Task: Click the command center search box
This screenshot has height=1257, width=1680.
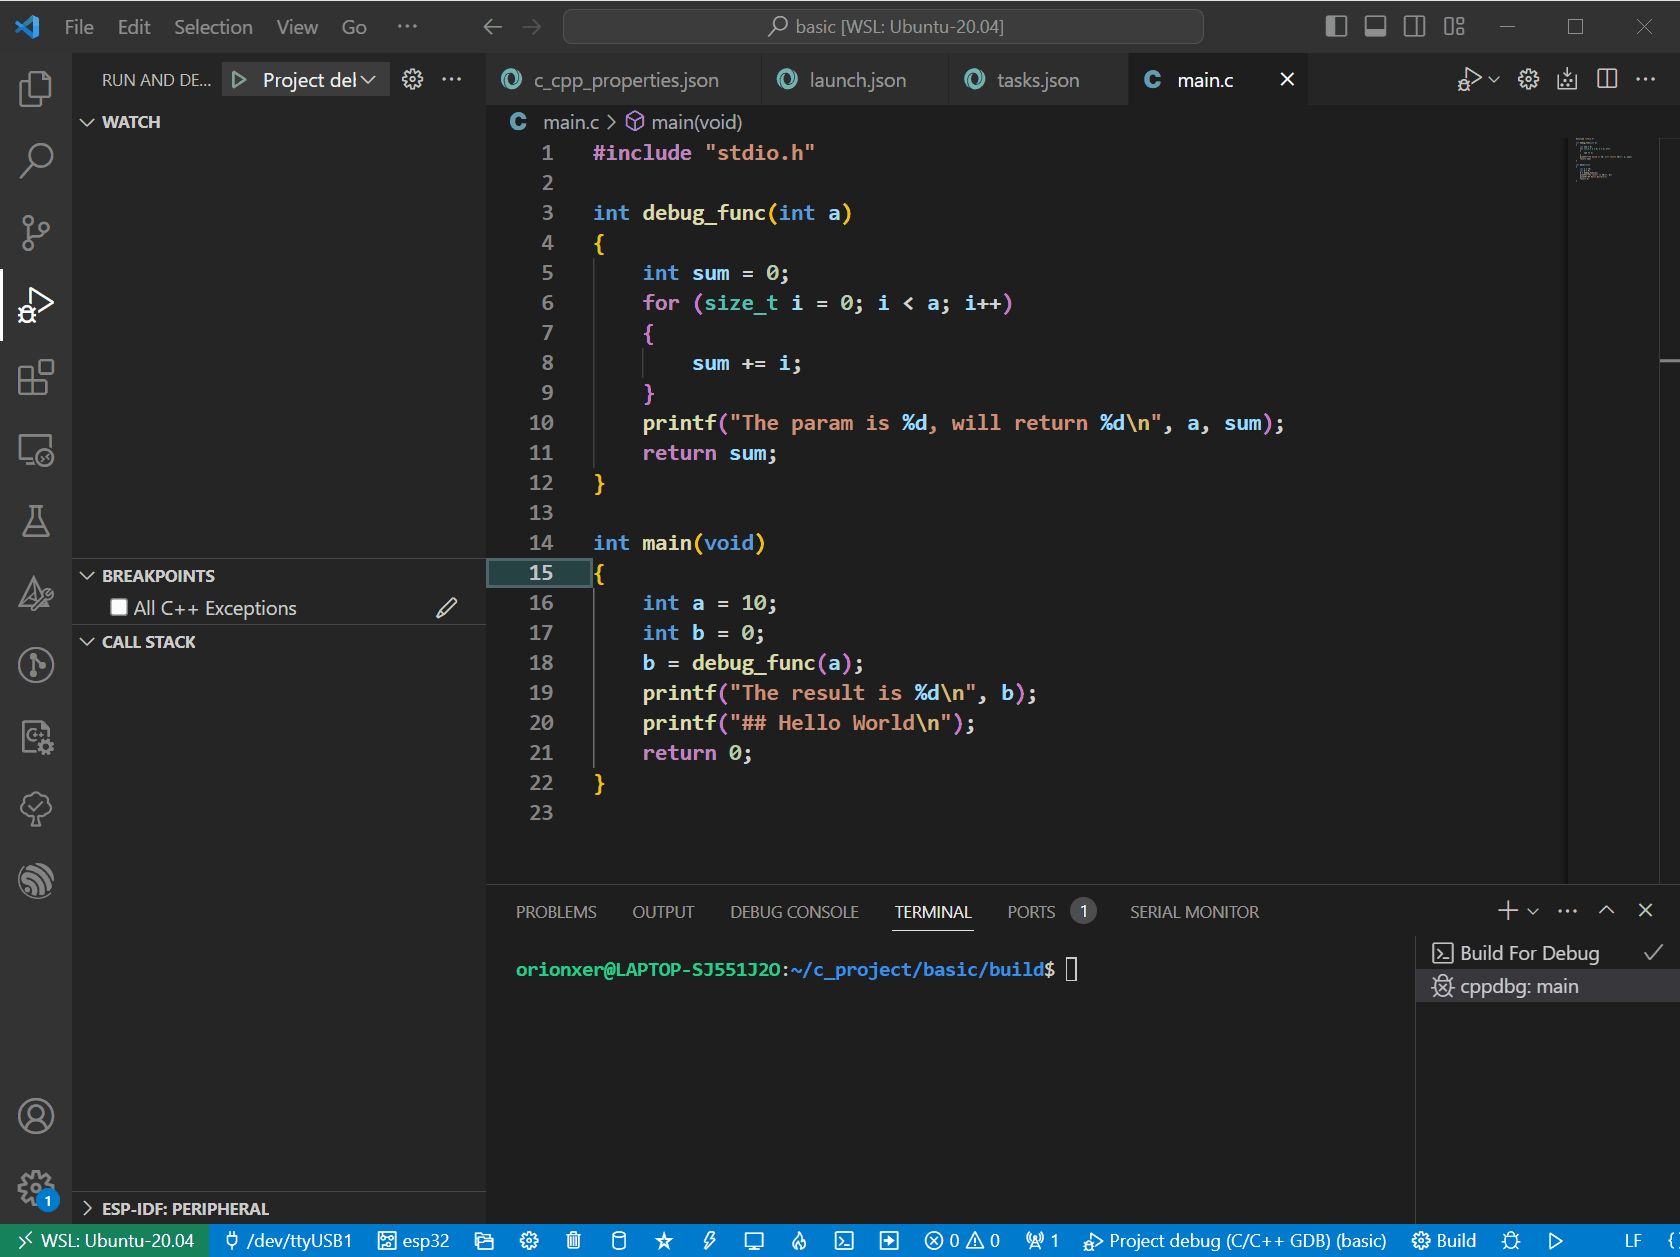Action: (x=884, y=27)
